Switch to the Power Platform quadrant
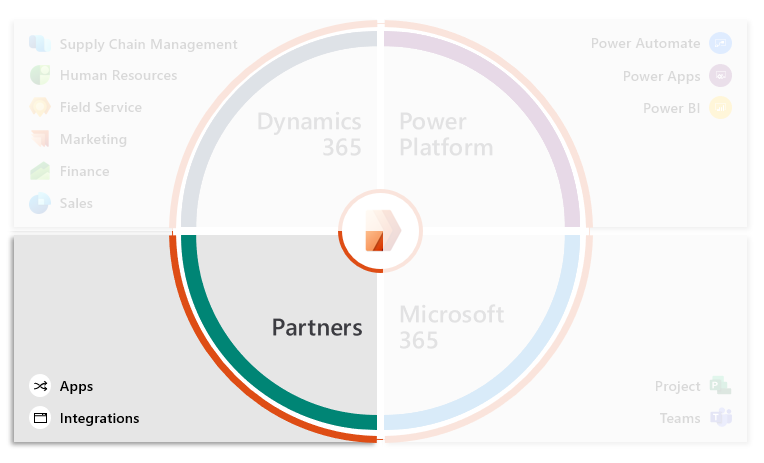The image size is (764, 463). [446, 134]
